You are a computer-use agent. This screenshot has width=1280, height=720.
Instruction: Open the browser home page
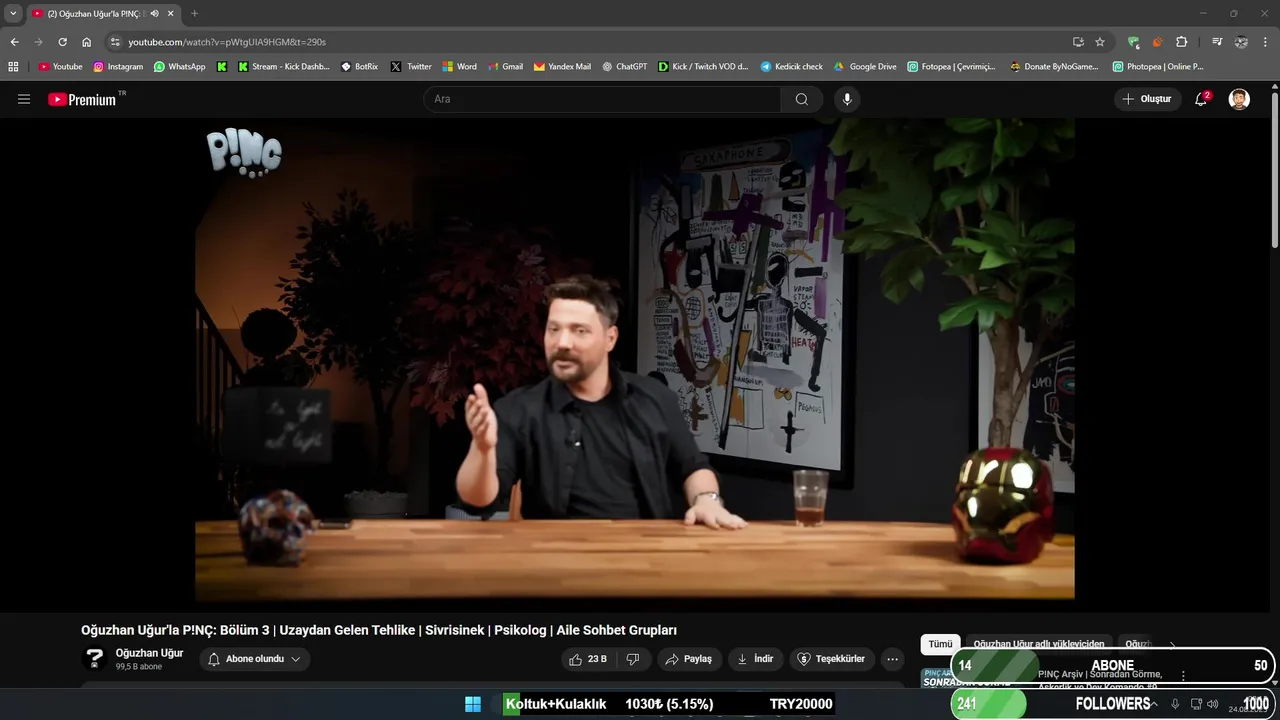(x=86, y=42)
